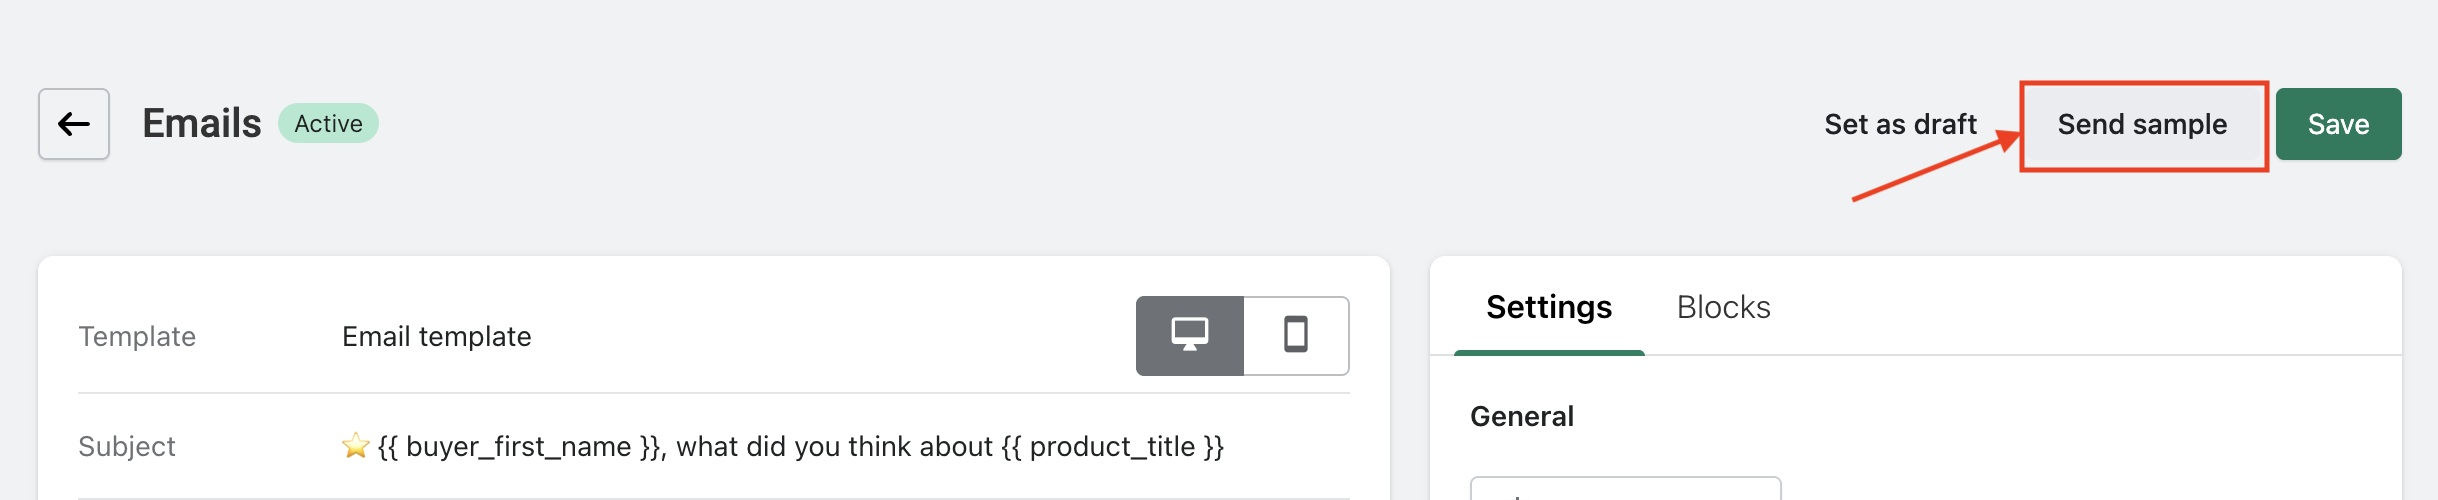Open the field below the General heading
The image size is (2438, 500).
click(x=1625, y=489)
